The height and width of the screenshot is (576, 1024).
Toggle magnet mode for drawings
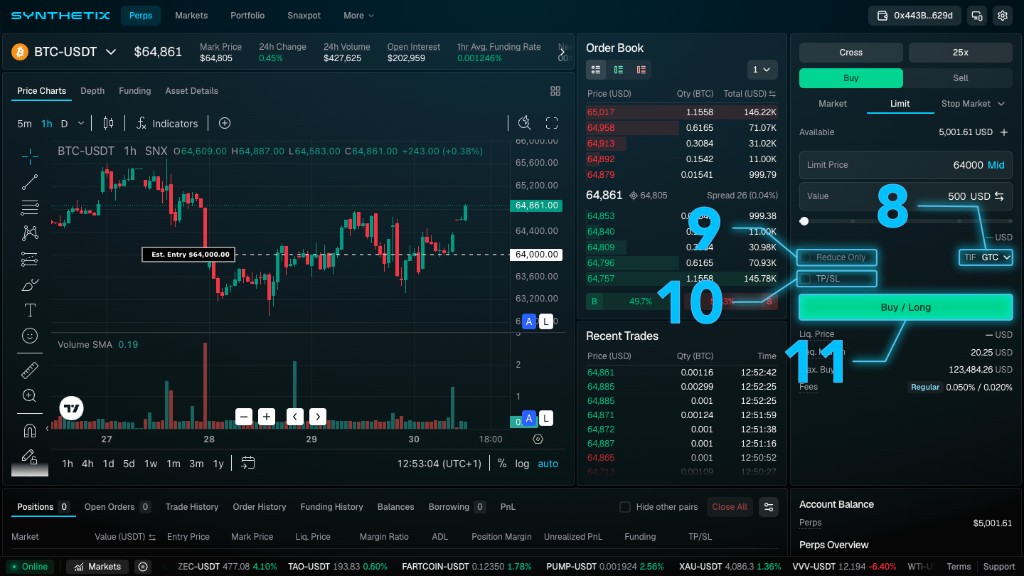point(29,430)
